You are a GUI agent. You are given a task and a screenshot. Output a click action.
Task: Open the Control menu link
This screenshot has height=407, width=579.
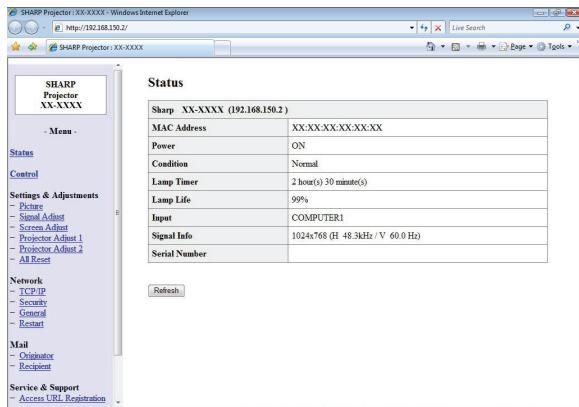tap(24, 174)
